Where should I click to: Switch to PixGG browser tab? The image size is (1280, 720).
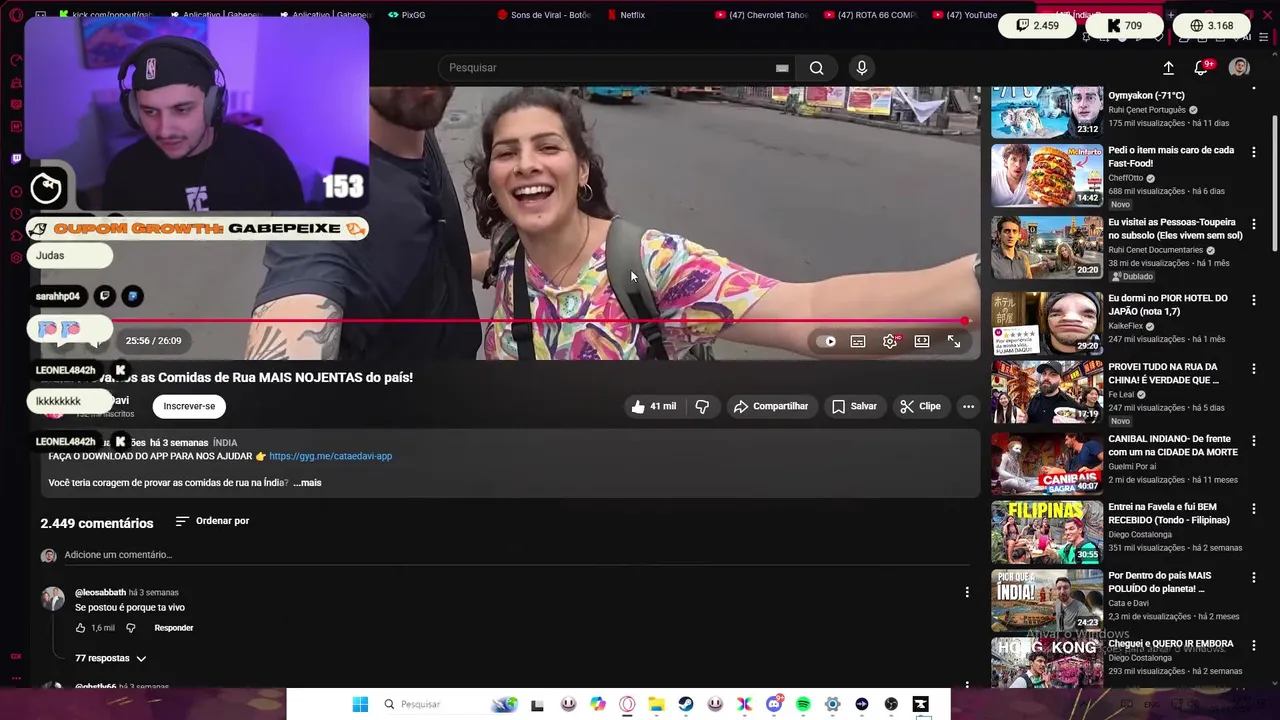pyautogui.click(x=407, y=15)
